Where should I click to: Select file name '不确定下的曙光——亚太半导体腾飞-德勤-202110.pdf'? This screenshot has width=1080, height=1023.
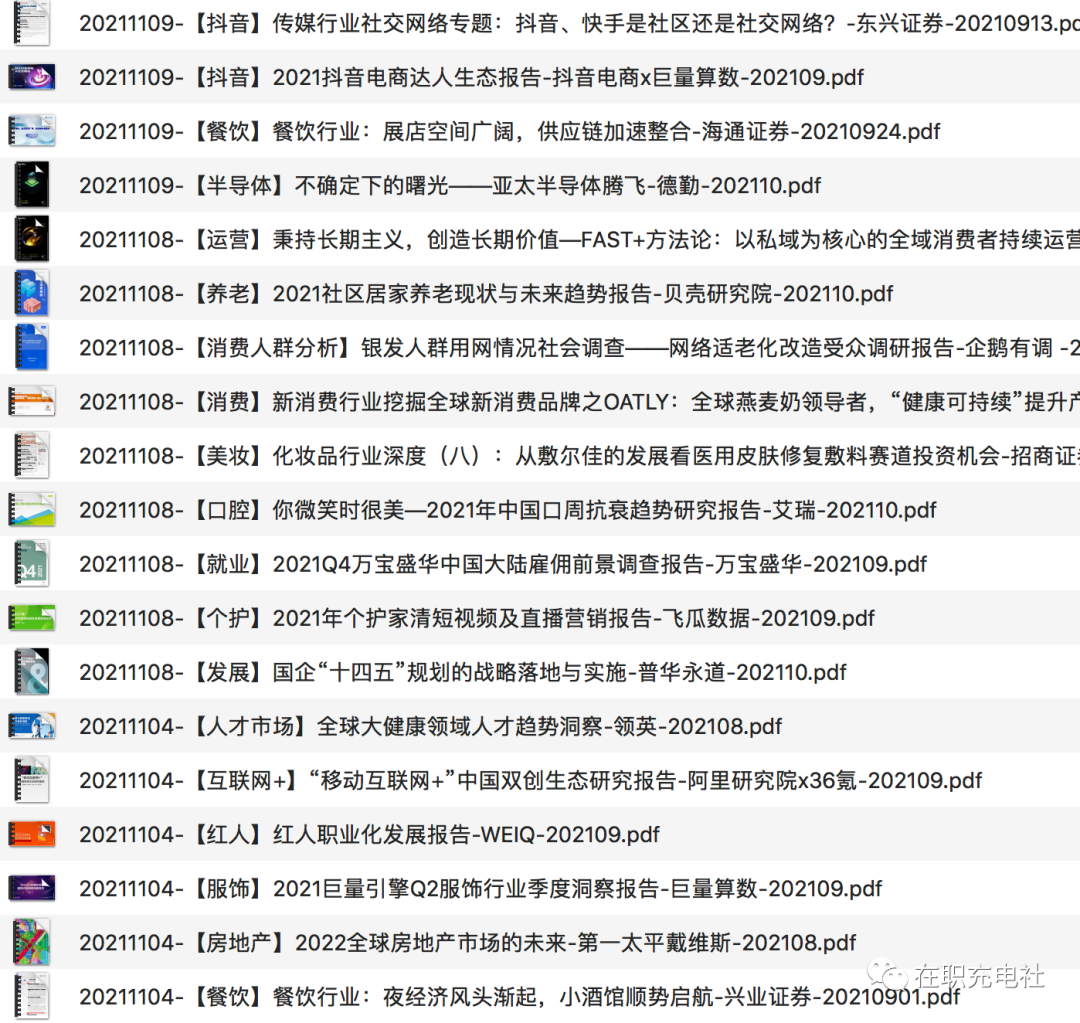coord(558,186)
